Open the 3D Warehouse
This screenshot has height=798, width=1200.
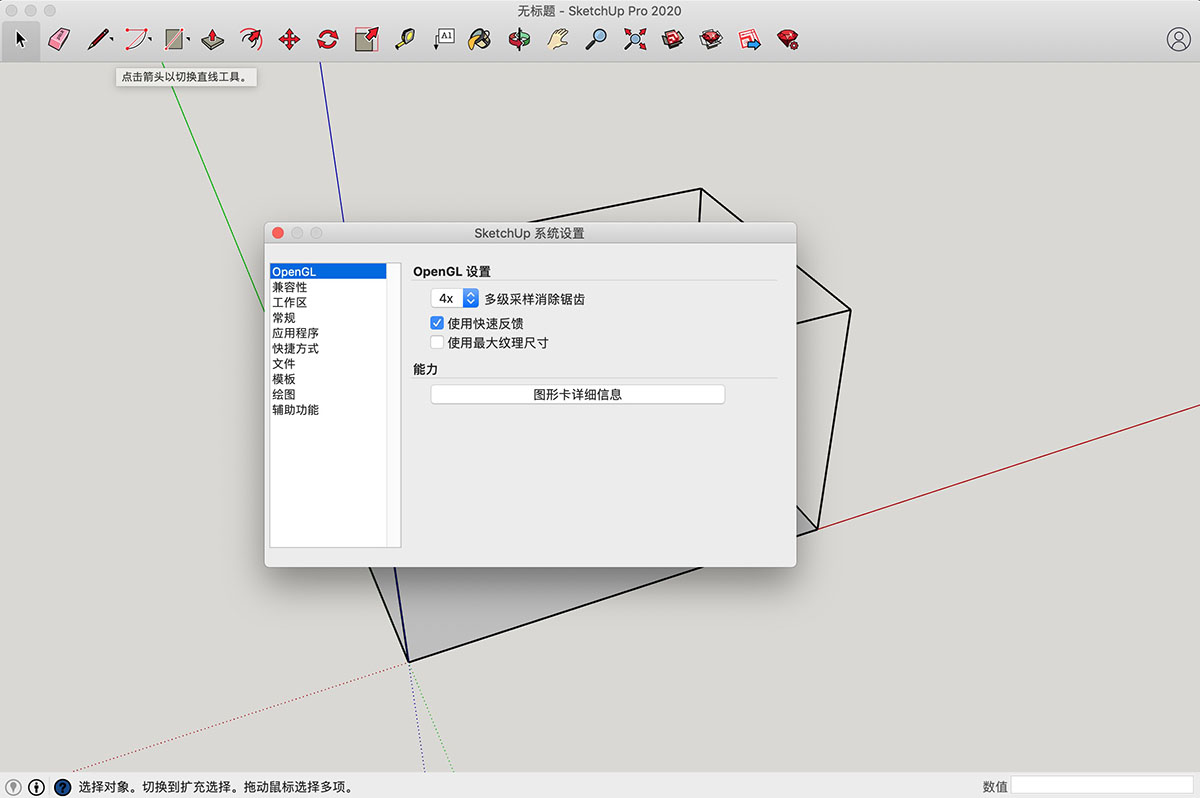coord(673,40)
